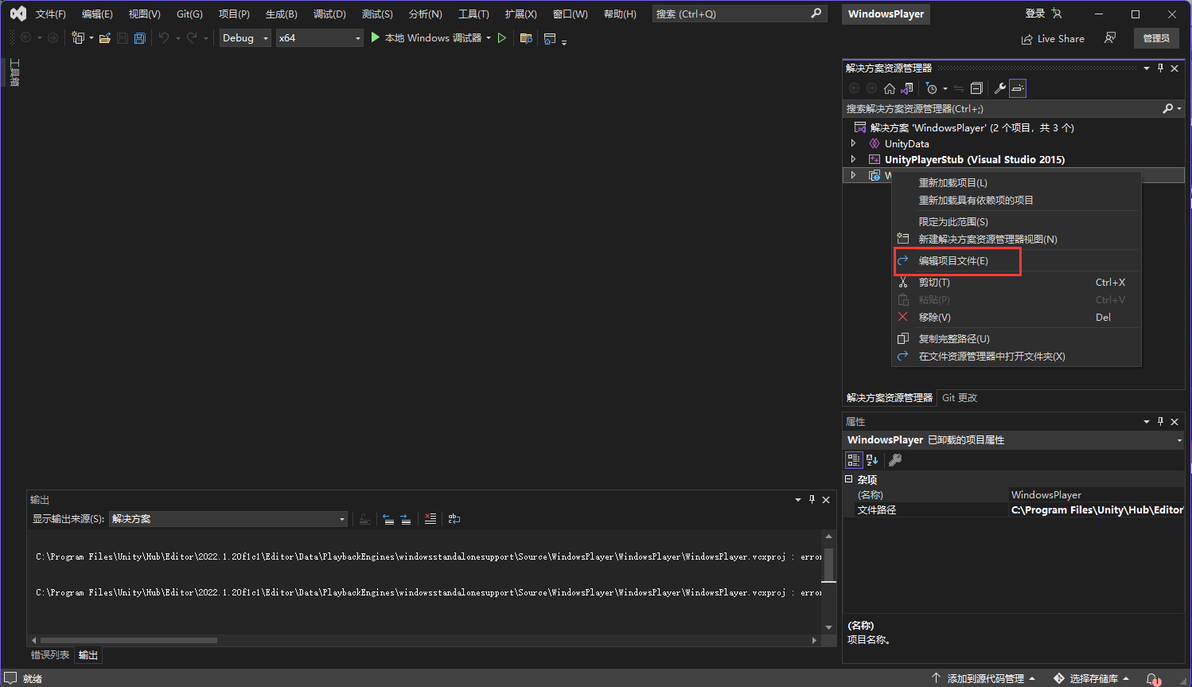Viewport: 1192px width, 687px height.
Task: Expand the unloaded WindowsPlayer project node
Action: tap(853, 176)
